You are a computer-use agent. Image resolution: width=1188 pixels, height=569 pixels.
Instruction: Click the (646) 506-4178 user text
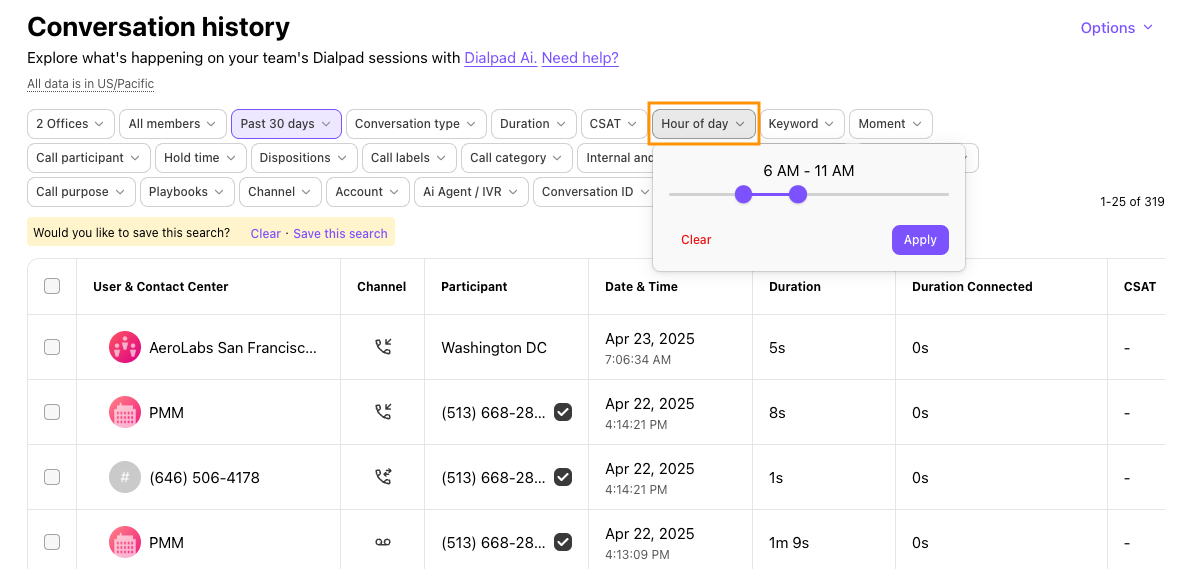(x=205, y=478)
